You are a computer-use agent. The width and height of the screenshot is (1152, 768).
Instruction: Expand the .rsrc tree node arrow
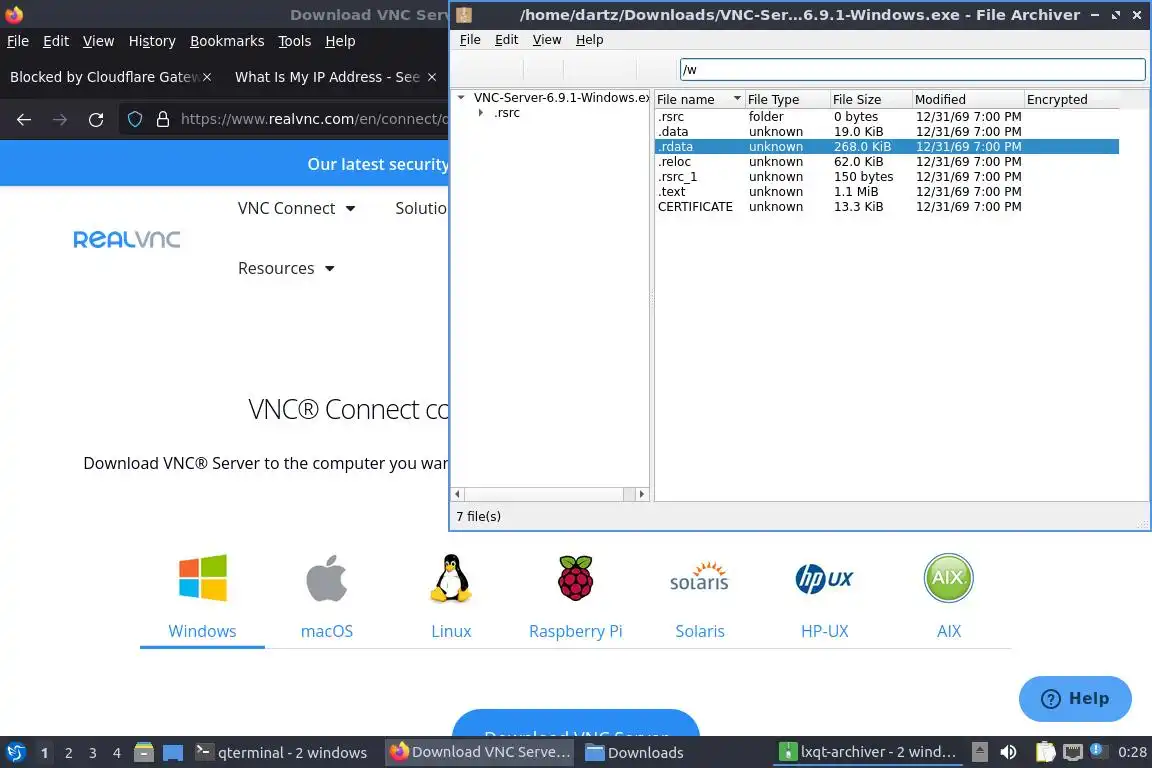[480, 112]
